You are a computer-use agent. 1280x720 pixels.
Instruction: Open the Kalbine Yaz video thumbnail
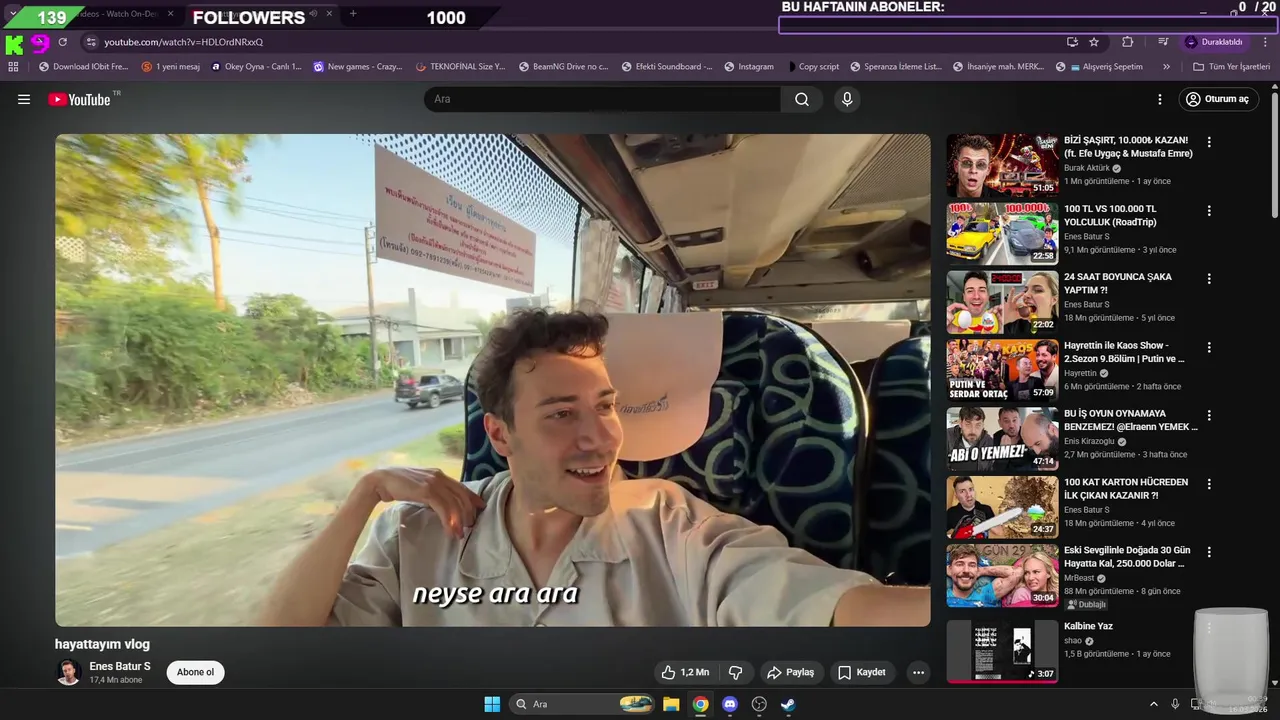(x=1002, y=650)
